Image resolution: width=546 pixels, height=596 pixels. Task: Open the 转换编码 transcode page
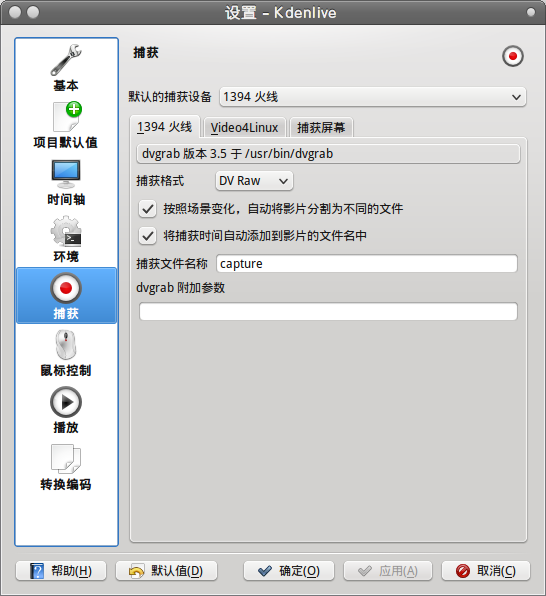(x=66, y=467)
